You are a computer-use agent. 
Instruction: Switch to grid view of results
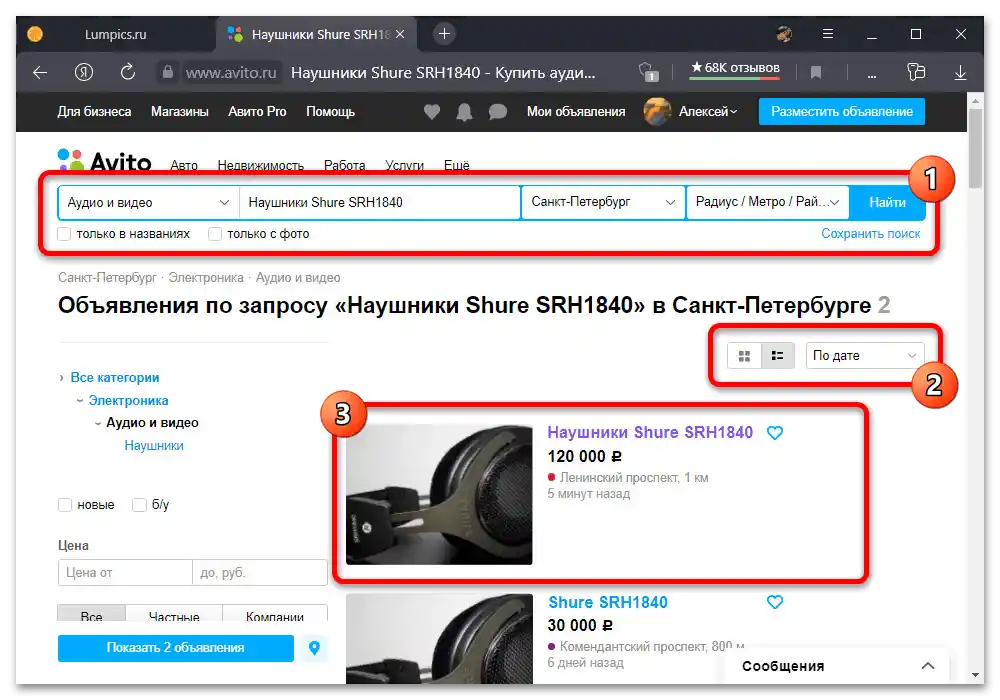click(744, 356)
